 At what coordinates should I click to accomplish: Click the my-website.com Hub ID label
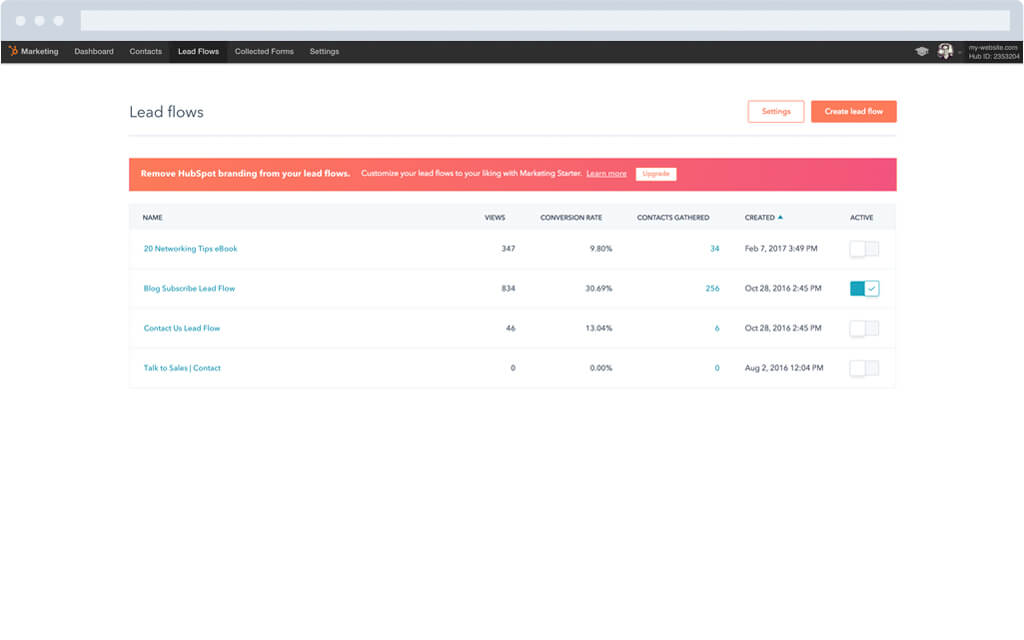pyautogui.click(x=990, y=51)
